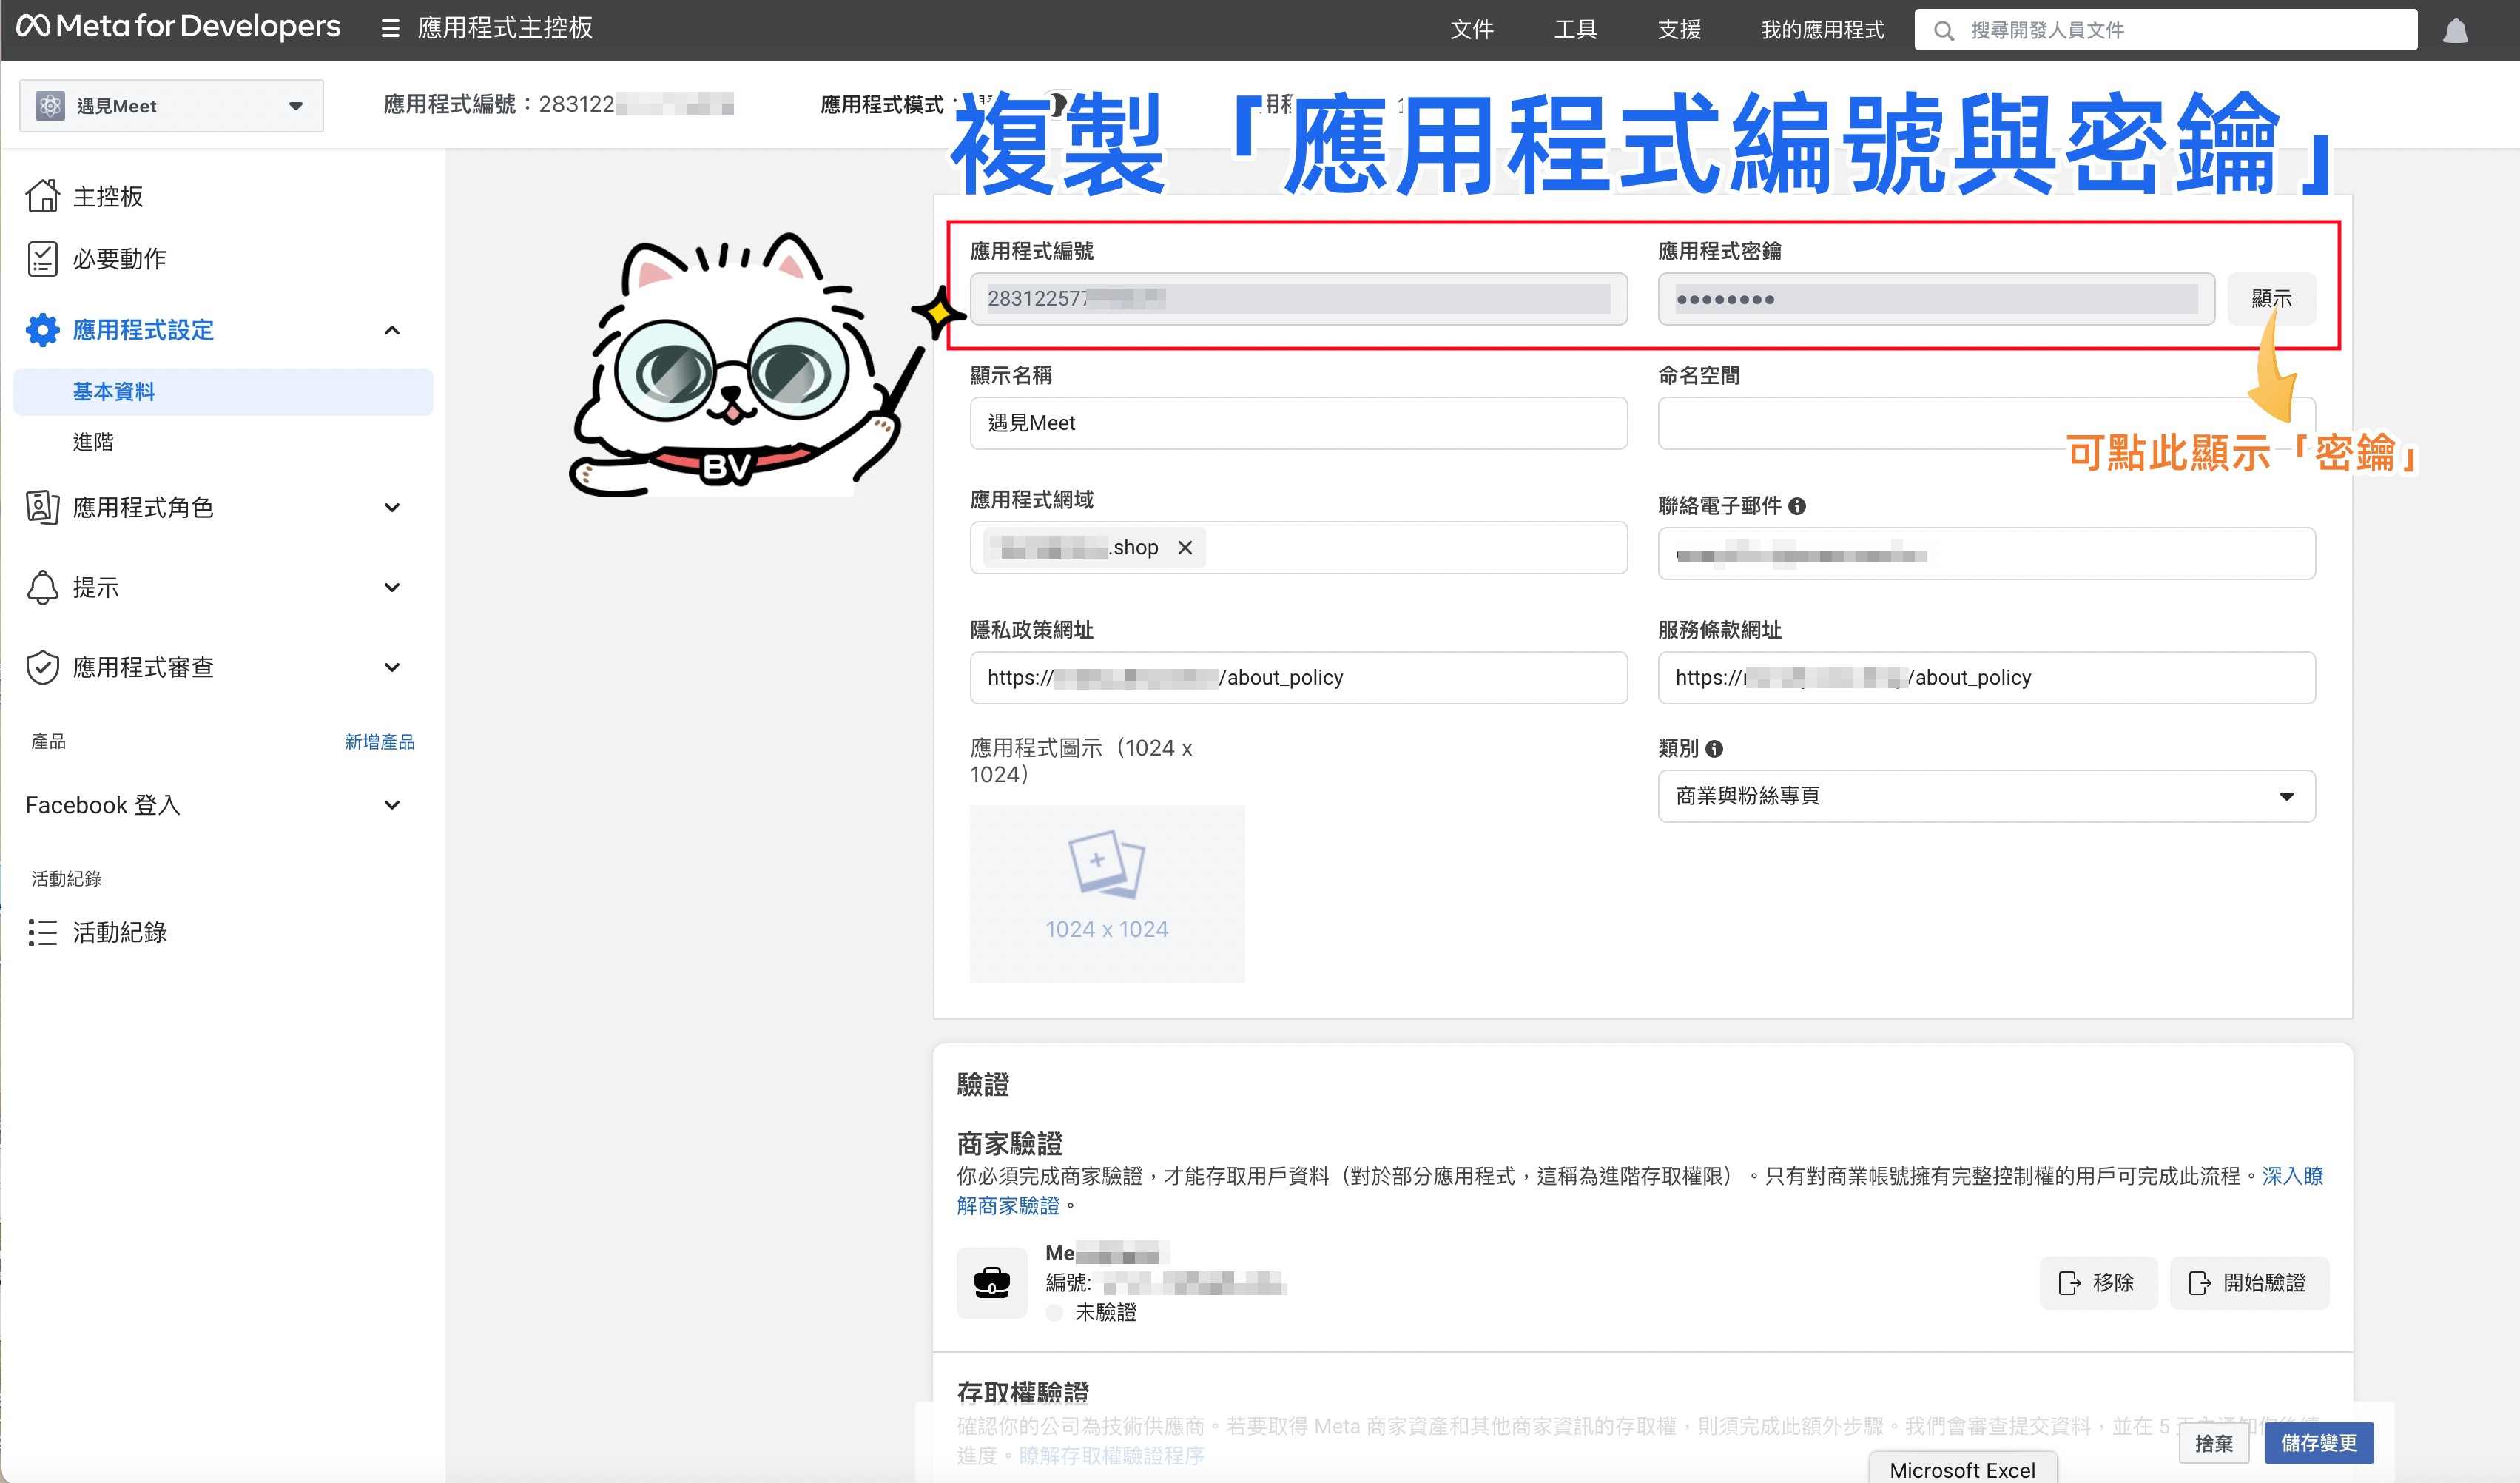Open the 類別 dropdown showing 商業與粉絲專頁
The height and width of the screenshot is (1483, 2520).
pyautogui.click(x=1986, y=796)
